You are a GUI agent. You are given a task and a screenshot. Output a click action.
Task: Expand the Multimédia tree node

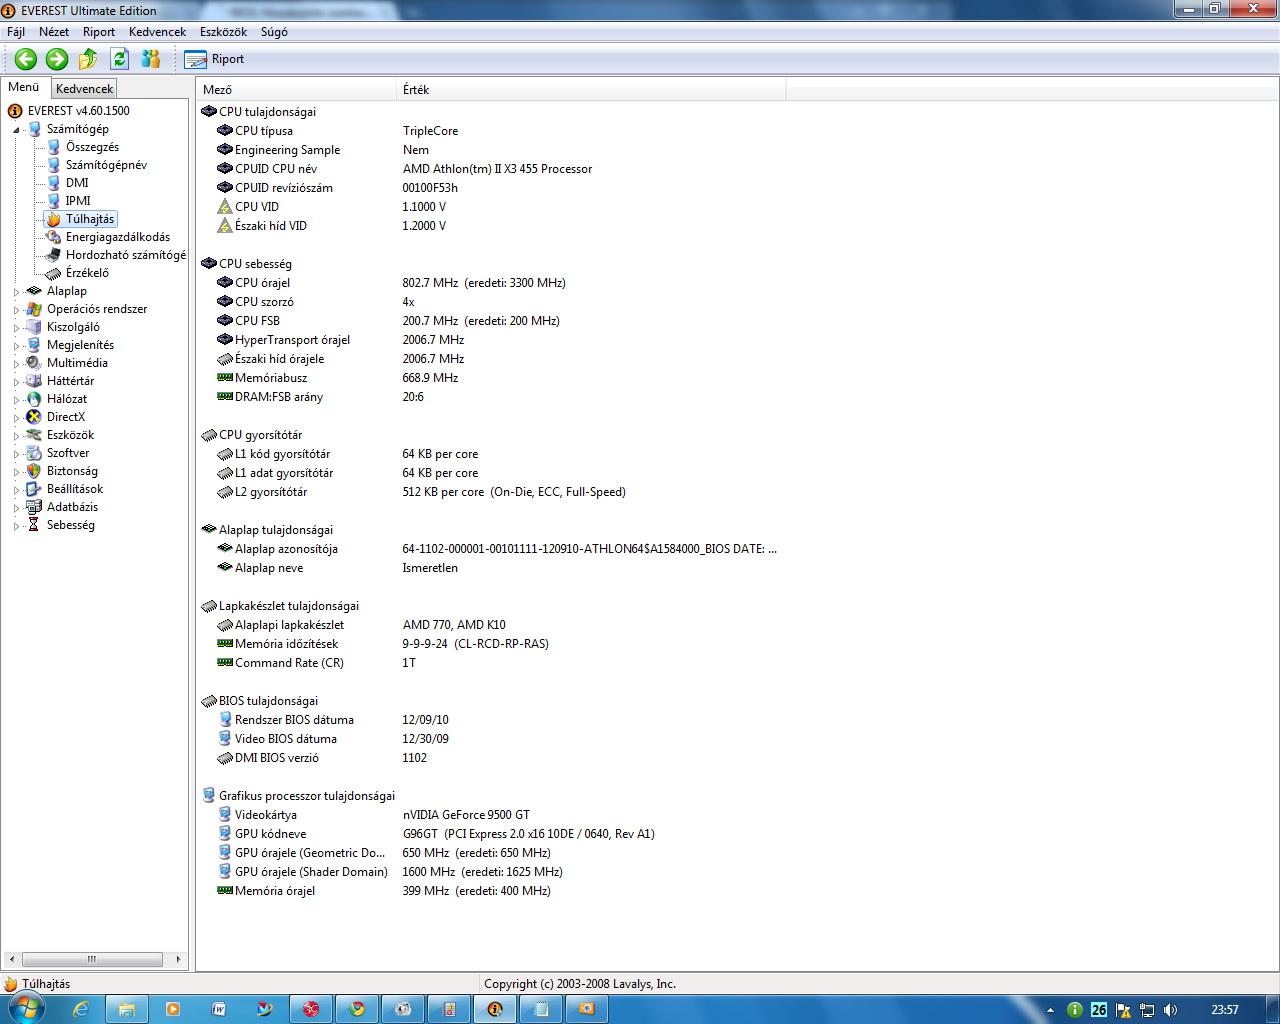click(x=16, y=364)
